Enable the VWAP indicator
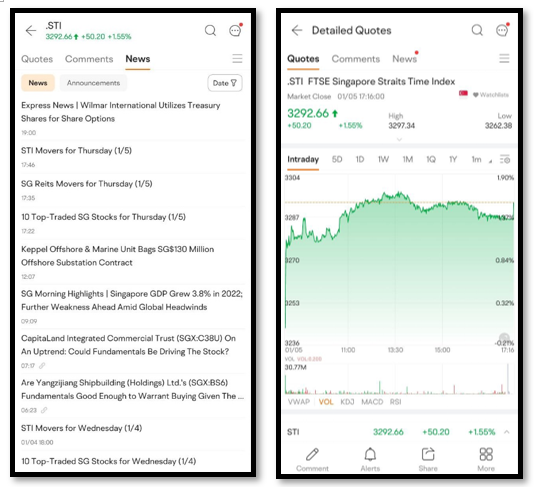537x487 pixels. [299, 402]
